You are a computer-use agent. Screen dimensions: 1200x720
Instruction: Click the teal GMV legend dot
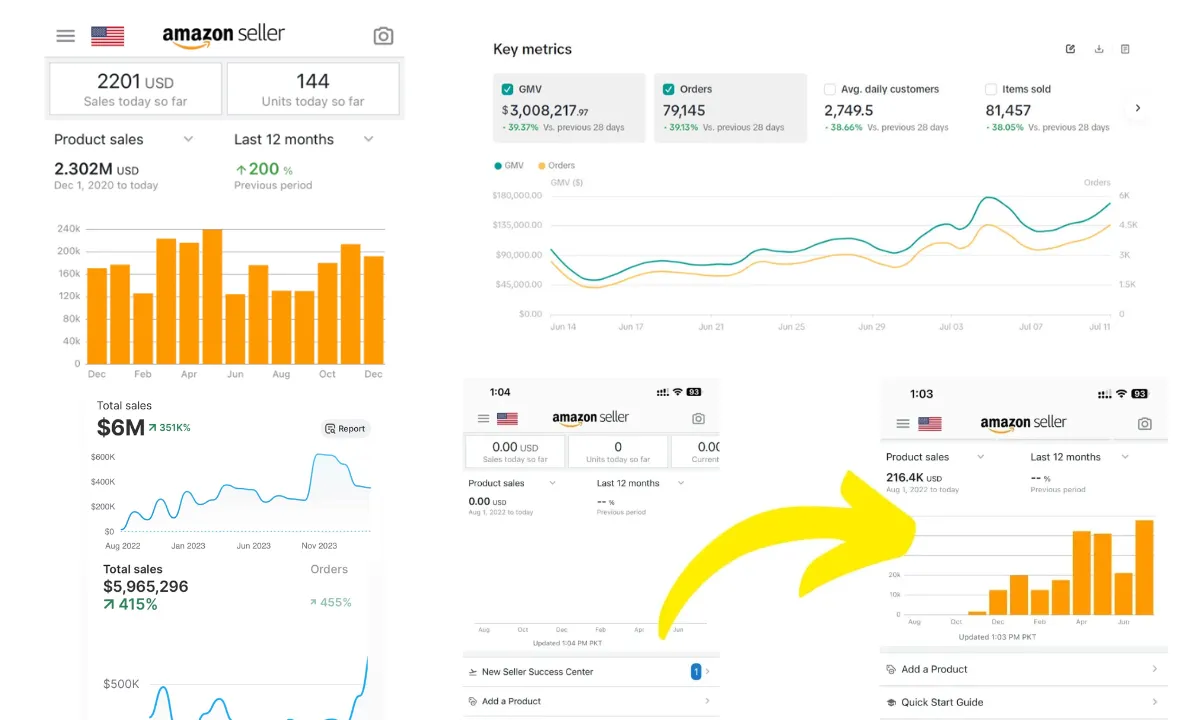pos(498,165)
